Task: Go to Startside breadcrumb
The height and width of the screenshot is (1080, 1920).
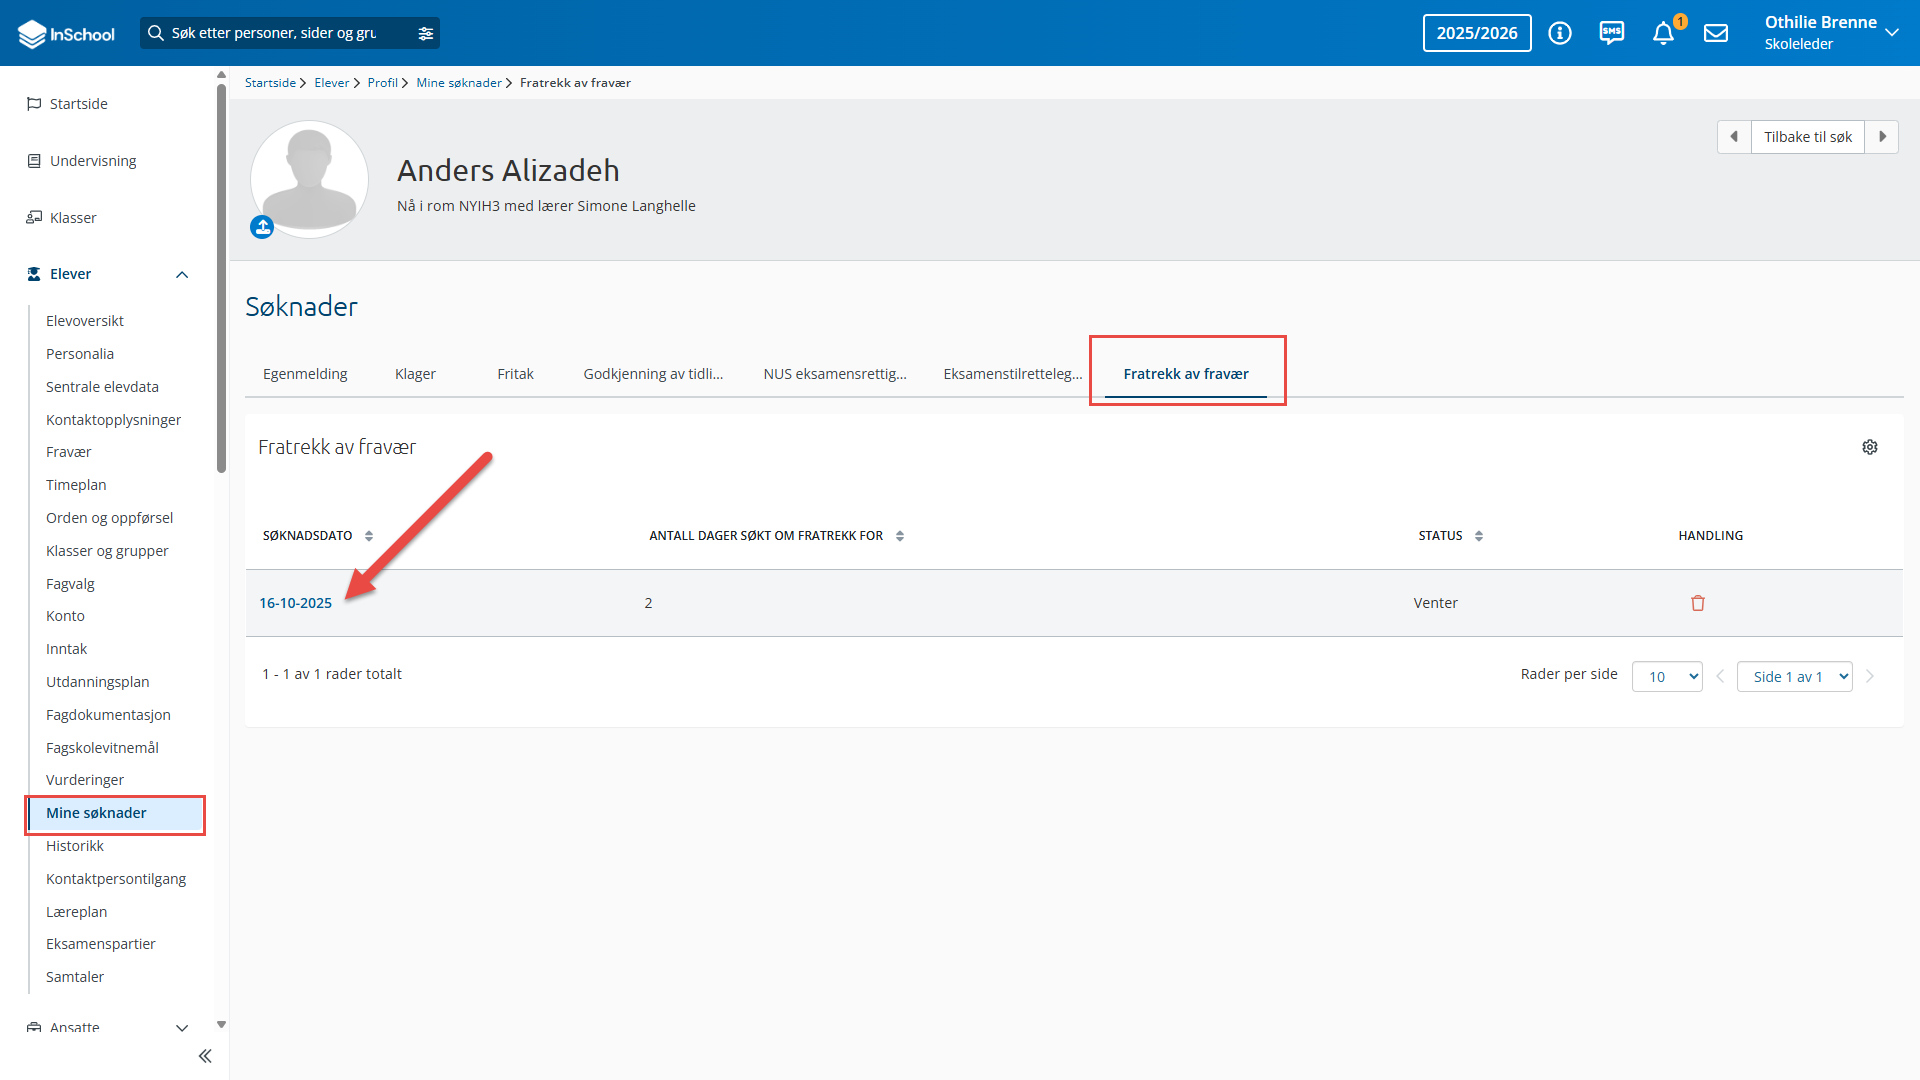Action: click(270, 83)
